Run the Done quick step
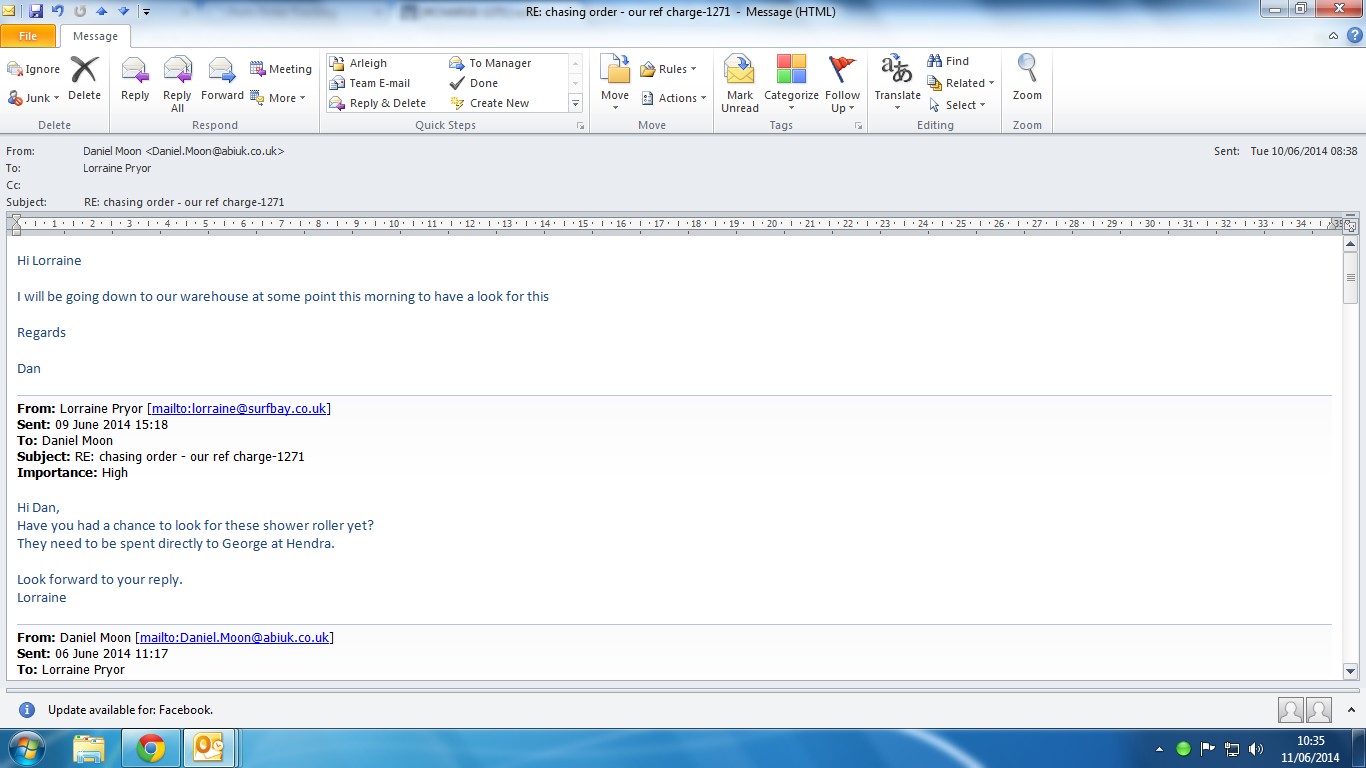The image size is (1366, 768). (483, 83)
